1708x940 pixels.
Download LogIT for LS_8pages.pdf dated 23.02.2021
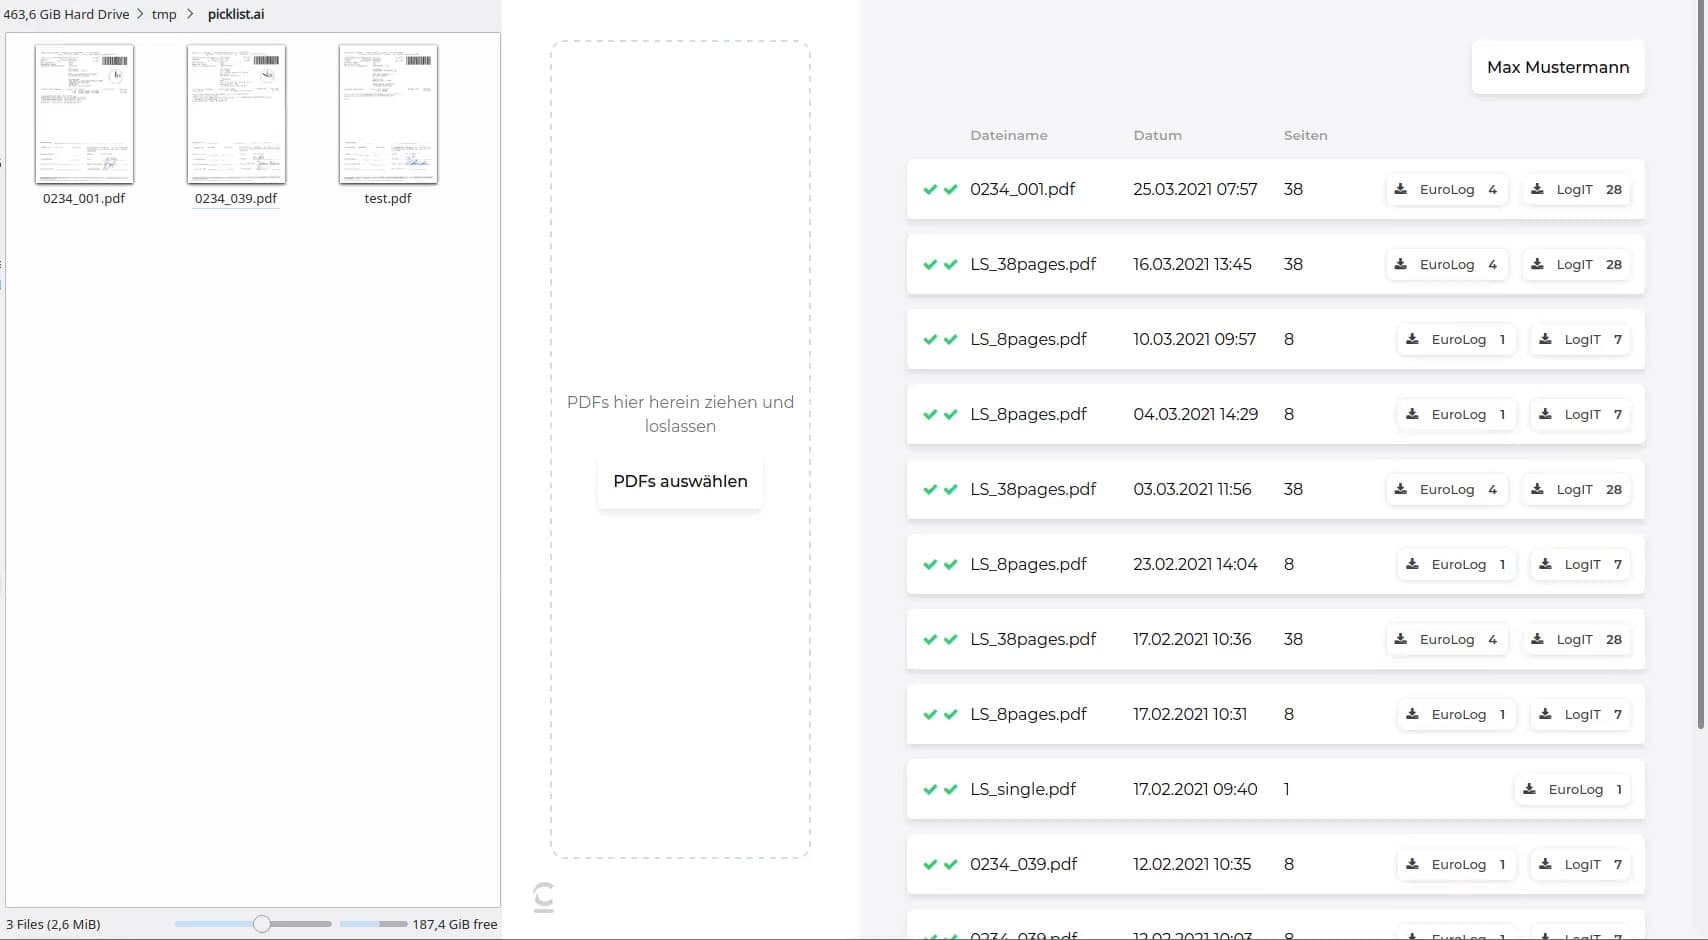tap(1581, 565)
